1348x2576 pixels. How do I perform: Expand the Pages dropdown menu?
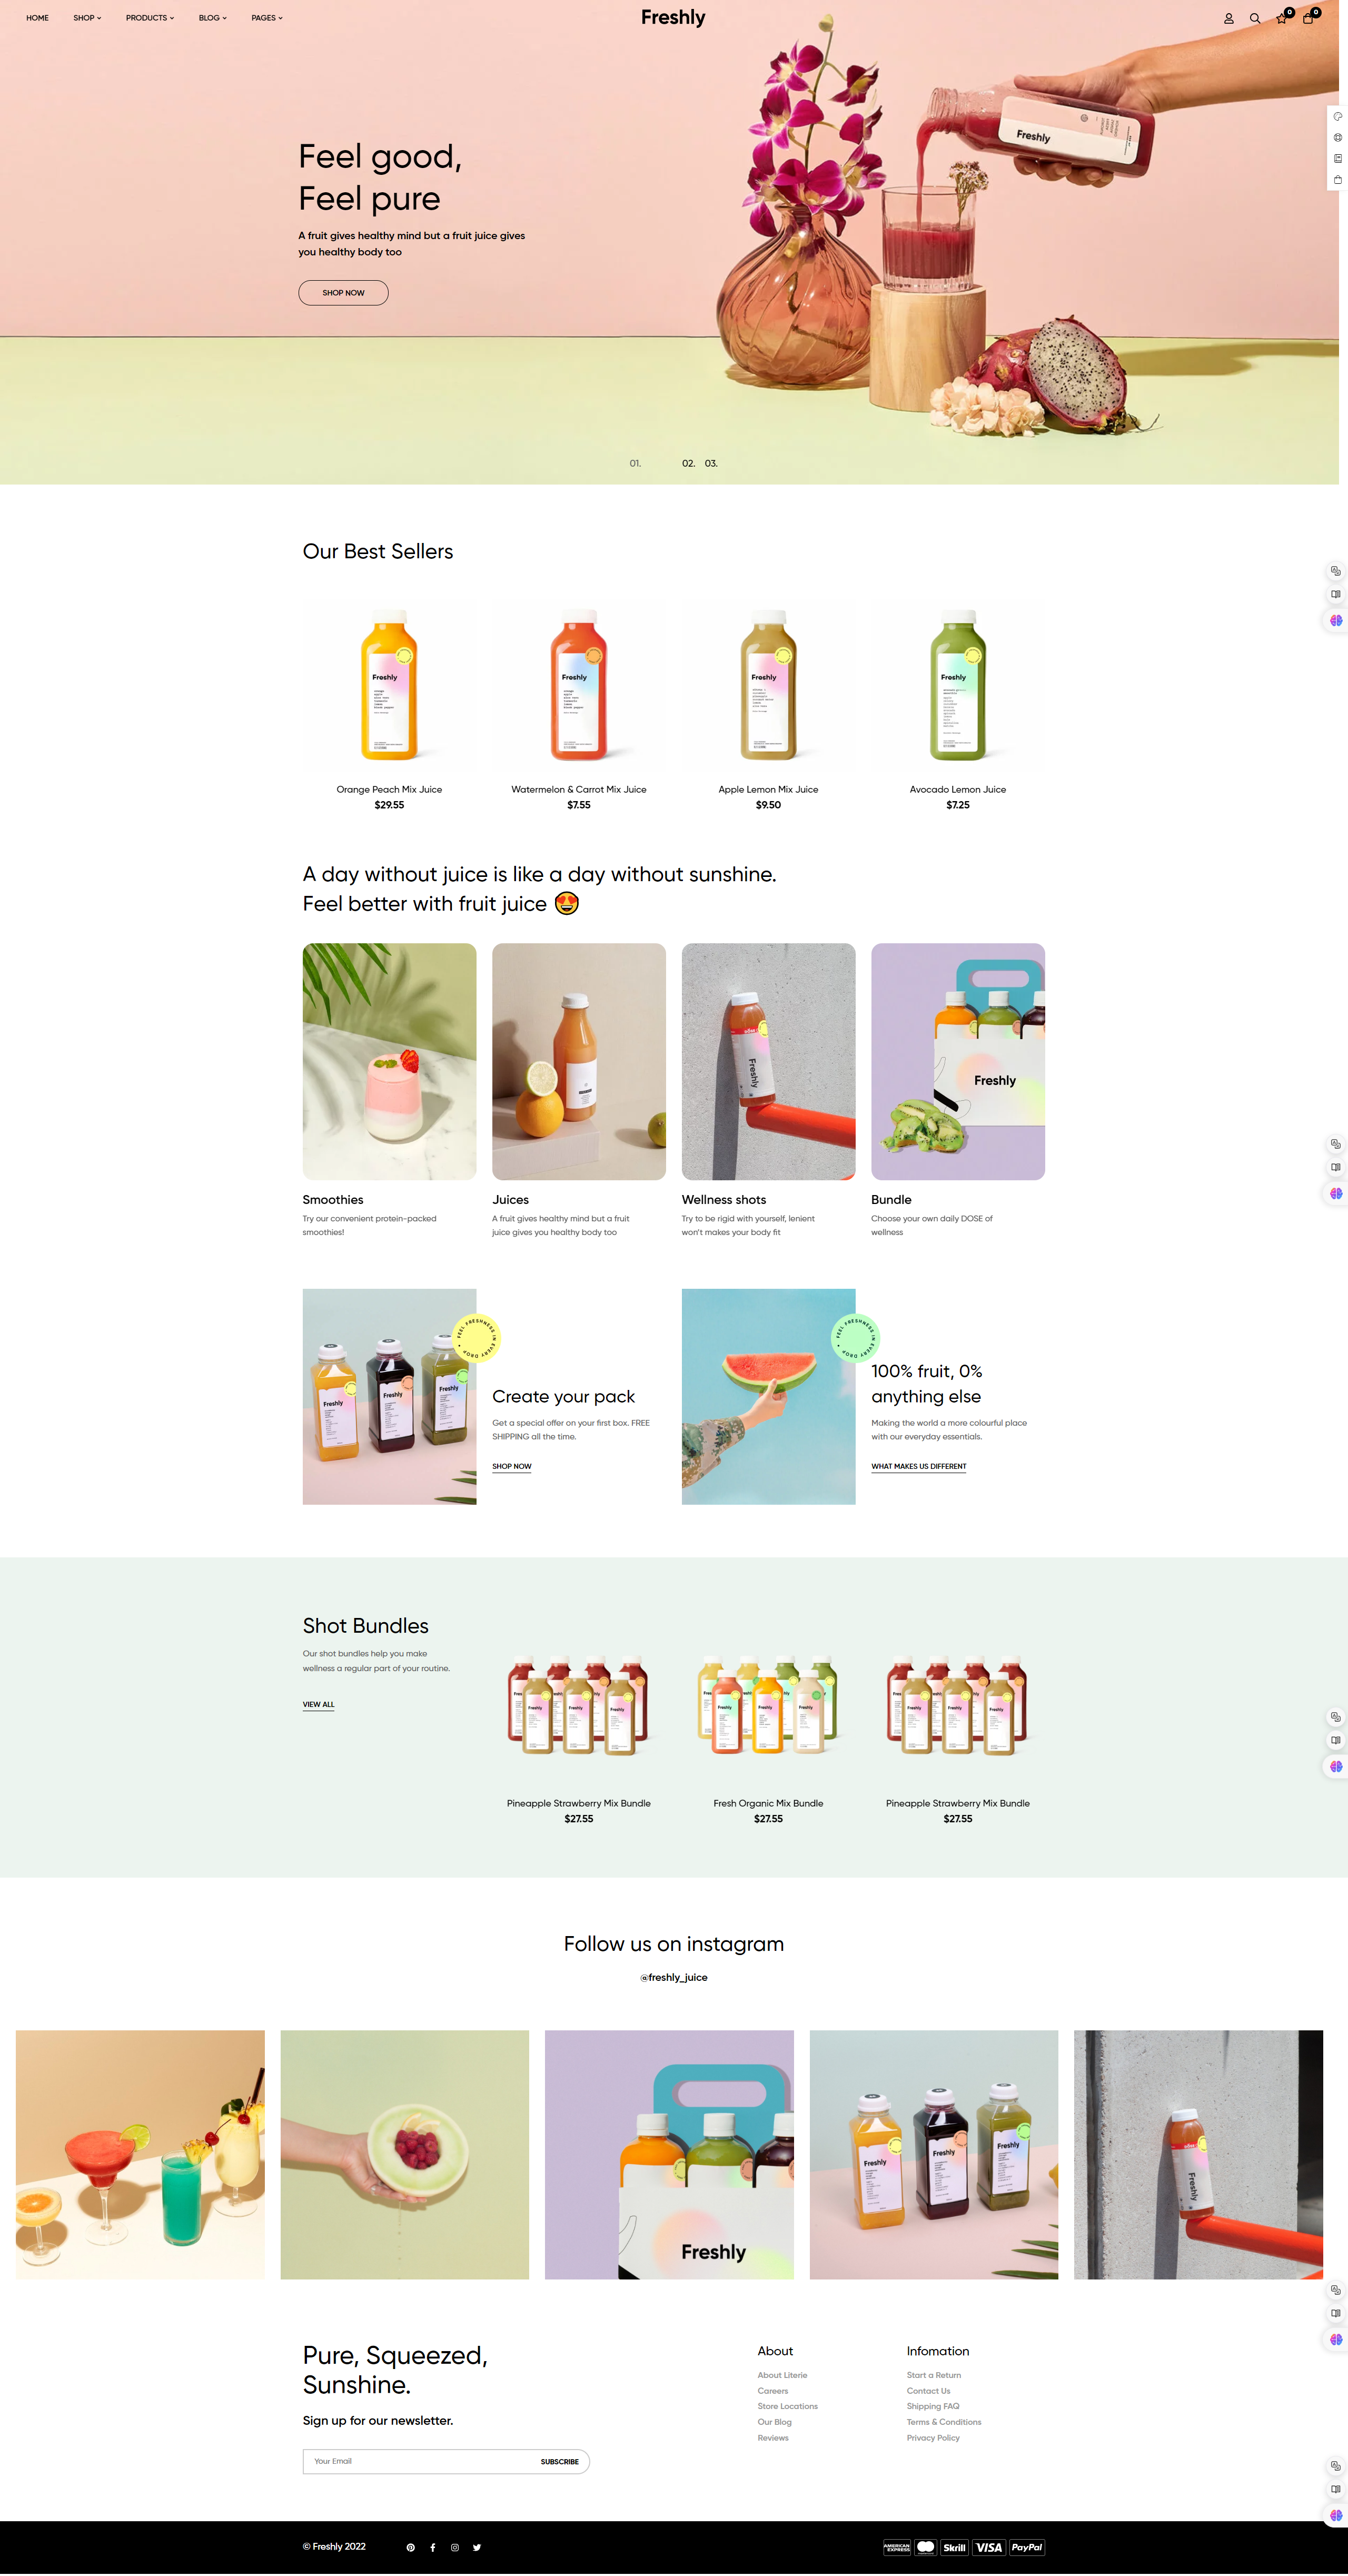coord(267,18)
